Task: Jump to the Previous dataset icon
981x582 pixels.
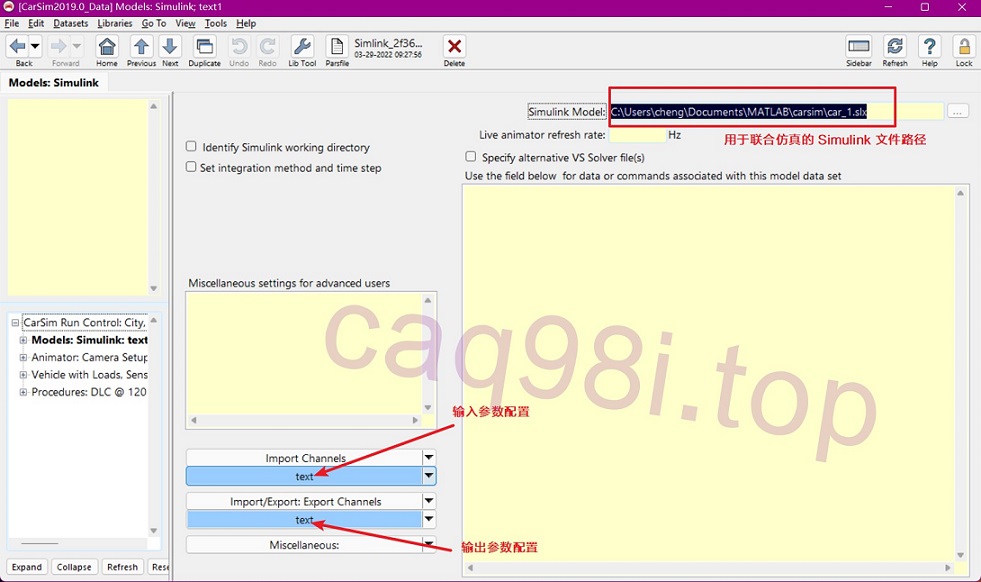Action: click(x=141, y=46)
